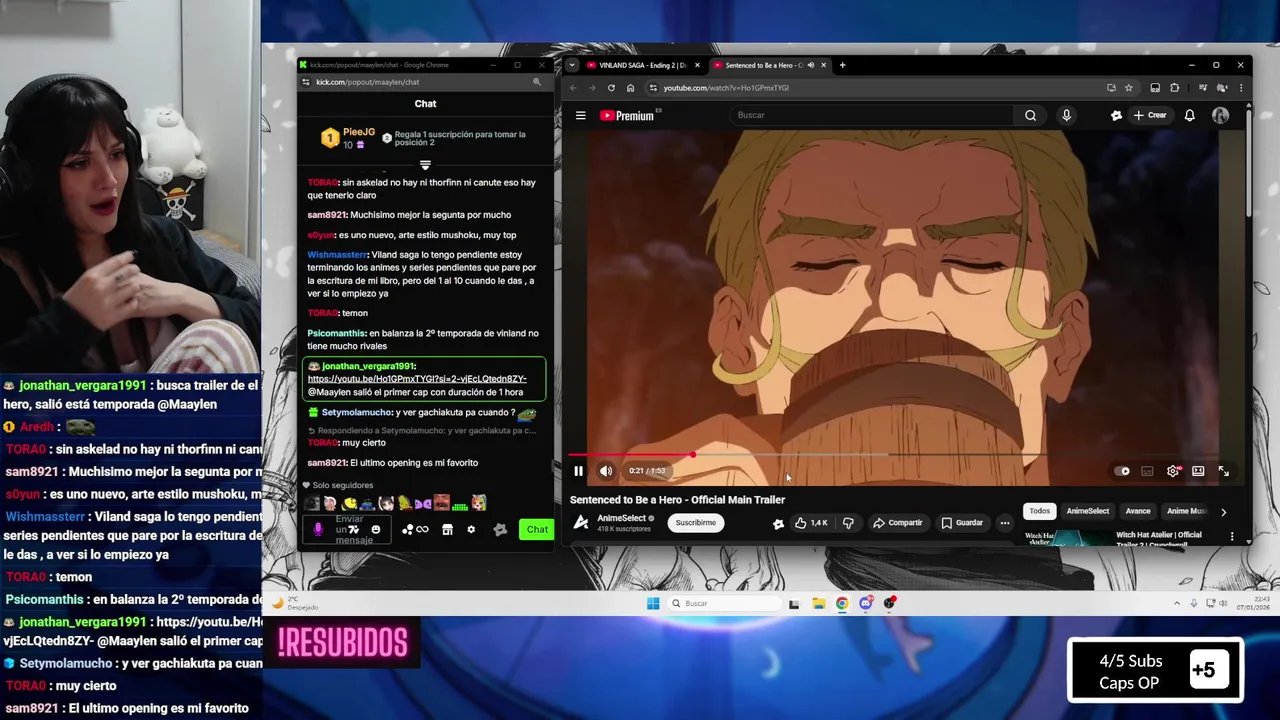Open Discord from the taskbar
Screen dimensions: 1280x720
(866, 603)
